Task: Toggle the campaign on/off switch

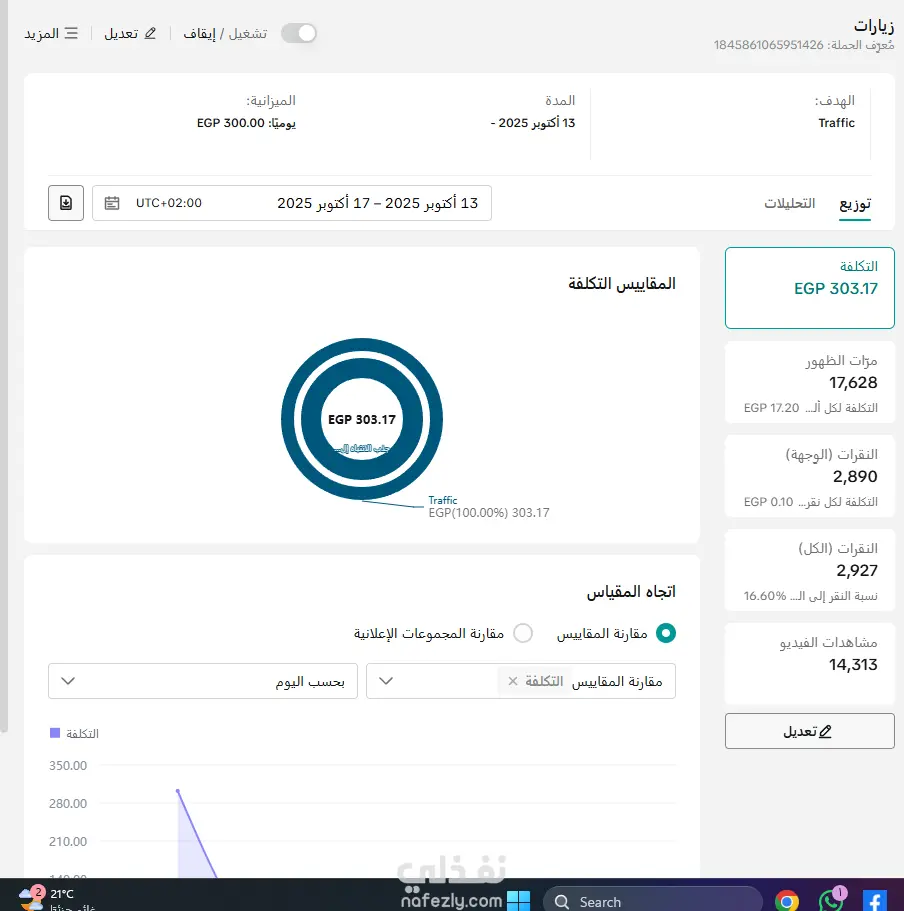Action: 299,33
